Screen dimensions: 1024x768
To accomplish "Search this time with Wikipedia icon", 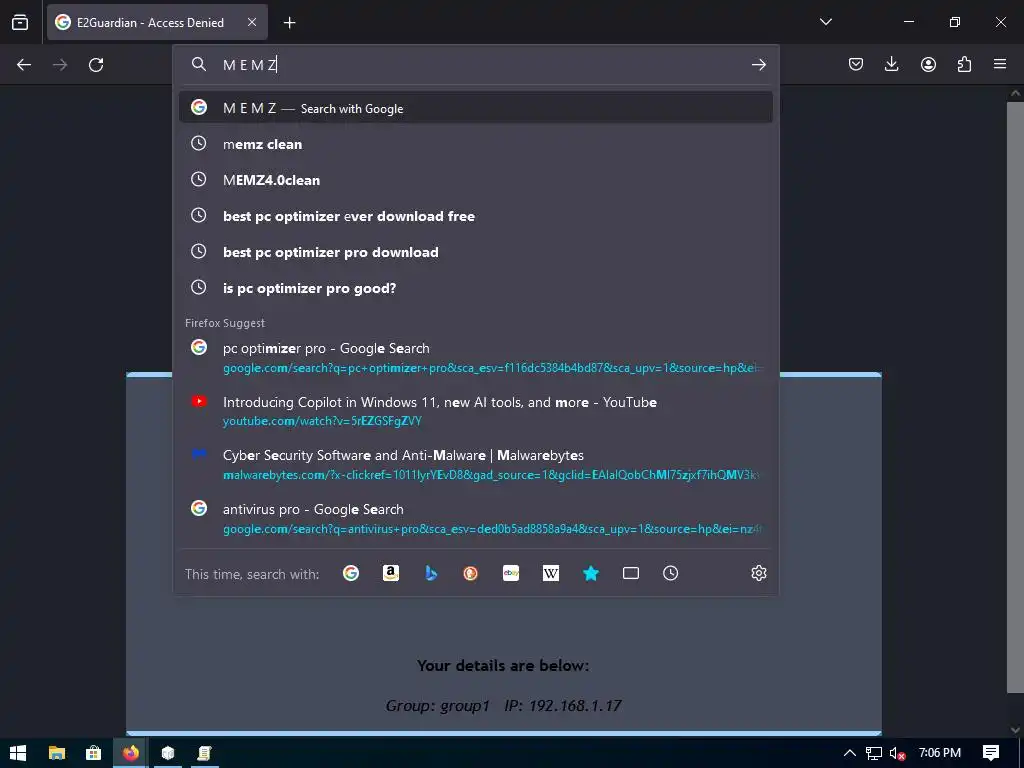I will click(x=551, y=573).
